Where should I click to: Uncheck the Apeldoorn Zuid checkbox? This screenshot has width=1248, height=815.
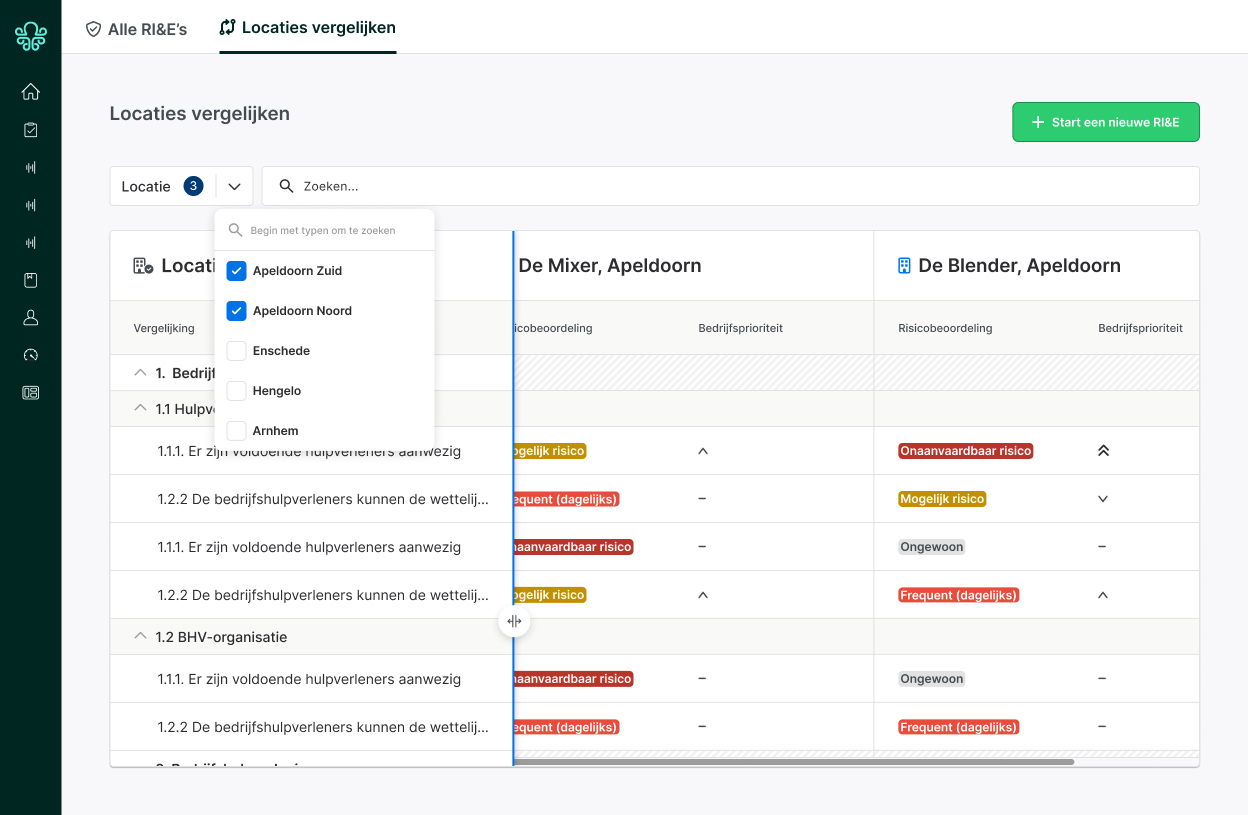coord(236,271)
